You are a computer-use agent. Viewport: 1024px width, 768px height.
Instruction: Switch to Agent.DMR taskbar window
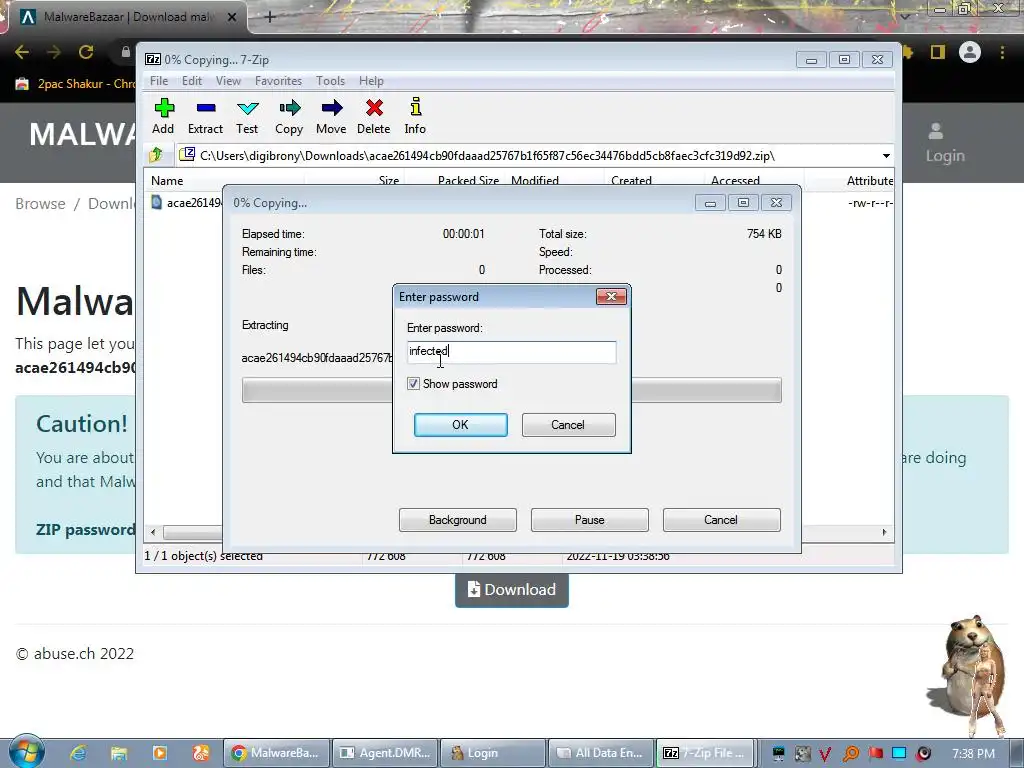point(385,753)
